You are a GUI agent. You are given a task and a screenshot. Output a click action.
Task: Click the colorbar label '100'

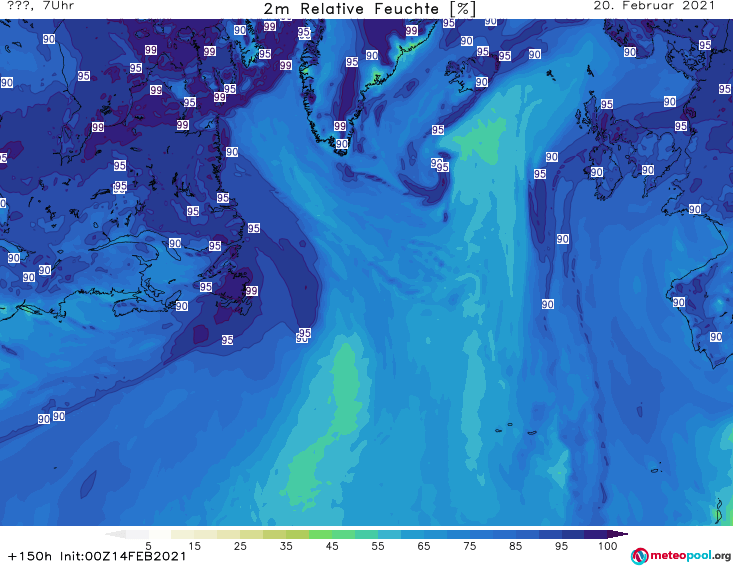(x=608, y=546)
